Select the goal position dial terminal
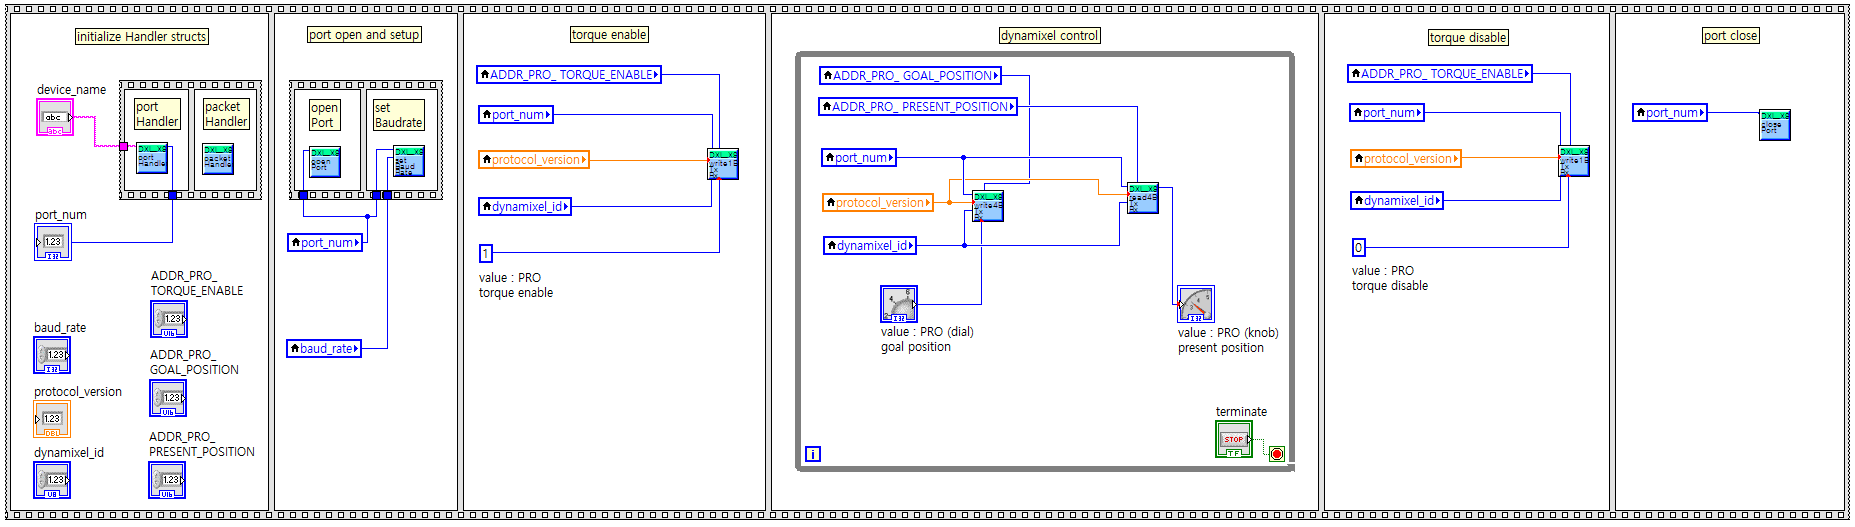This screenshot has height=527, width=1855. pyautogui.click(x=899, y=304)
